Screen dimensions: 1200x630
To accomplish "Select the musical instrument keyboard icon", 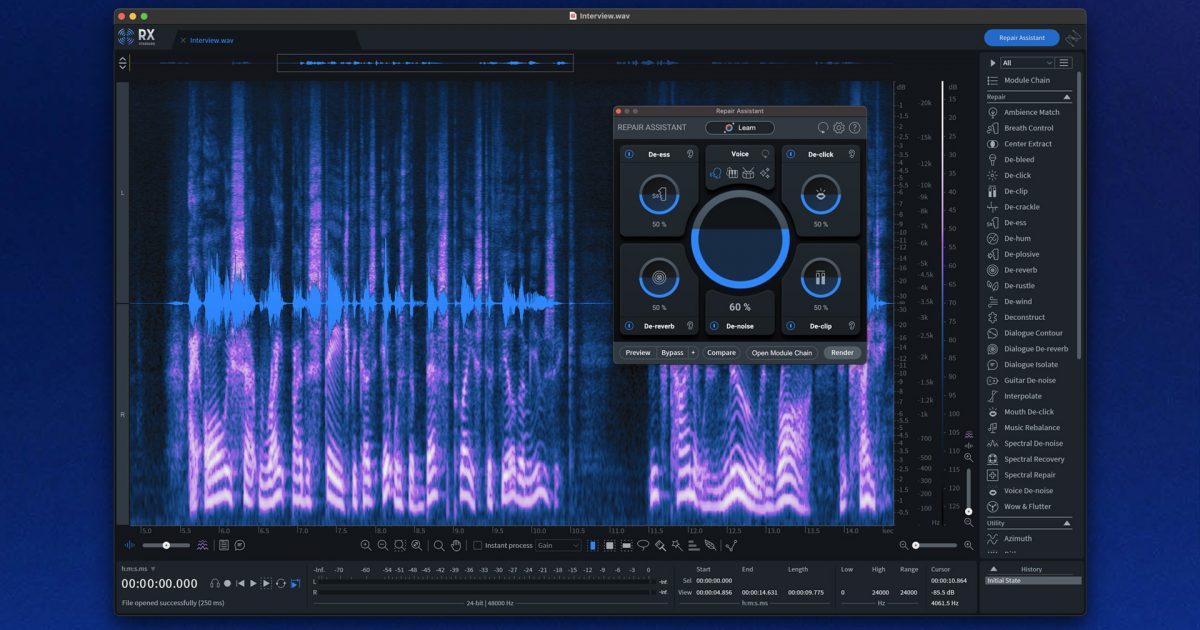I will (732, 173).
